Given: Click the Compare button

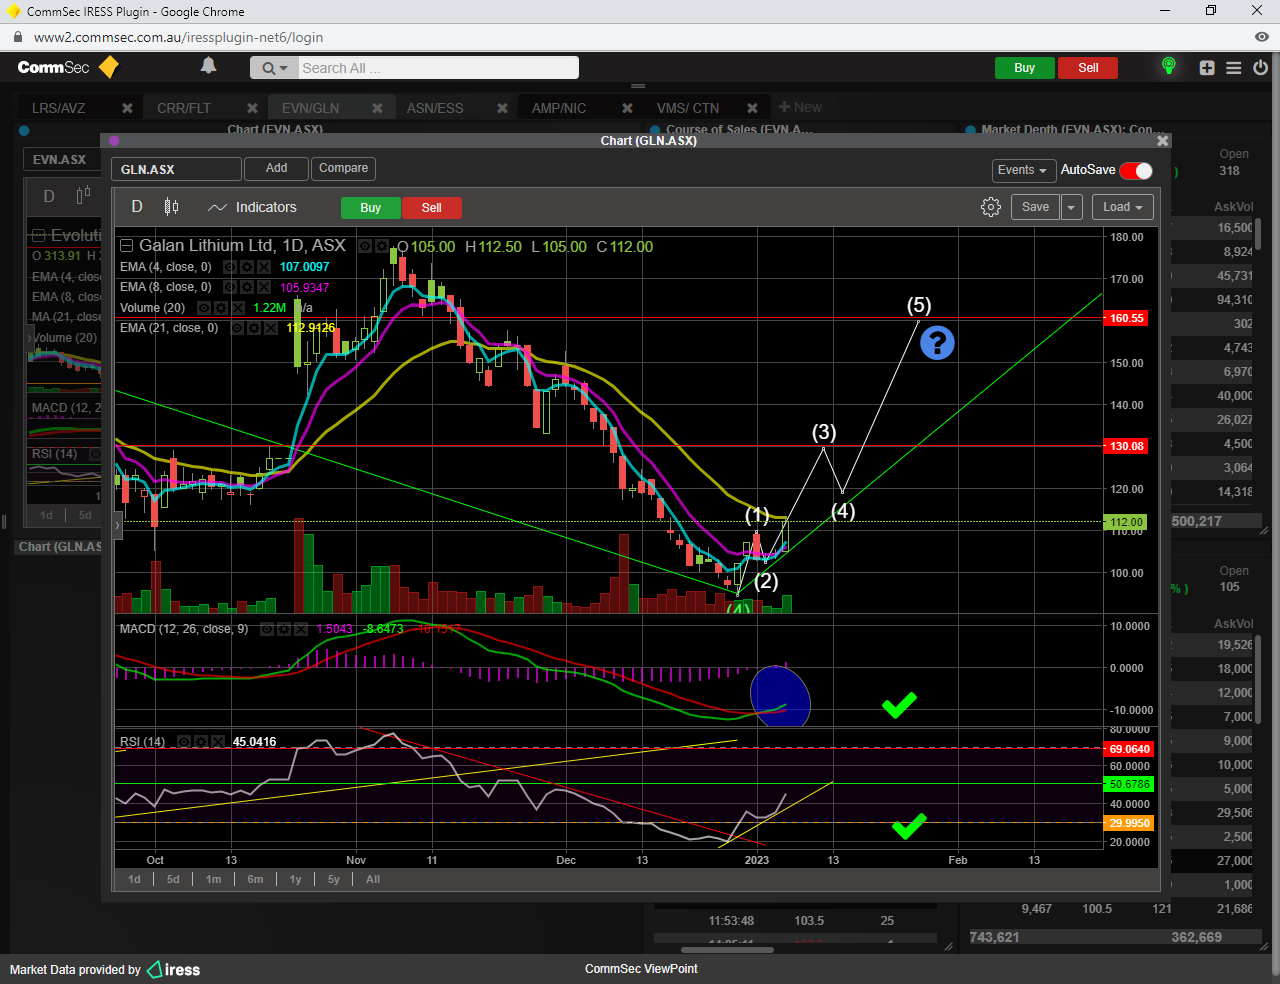Looking at the screenshot, I should coord(343,168).
